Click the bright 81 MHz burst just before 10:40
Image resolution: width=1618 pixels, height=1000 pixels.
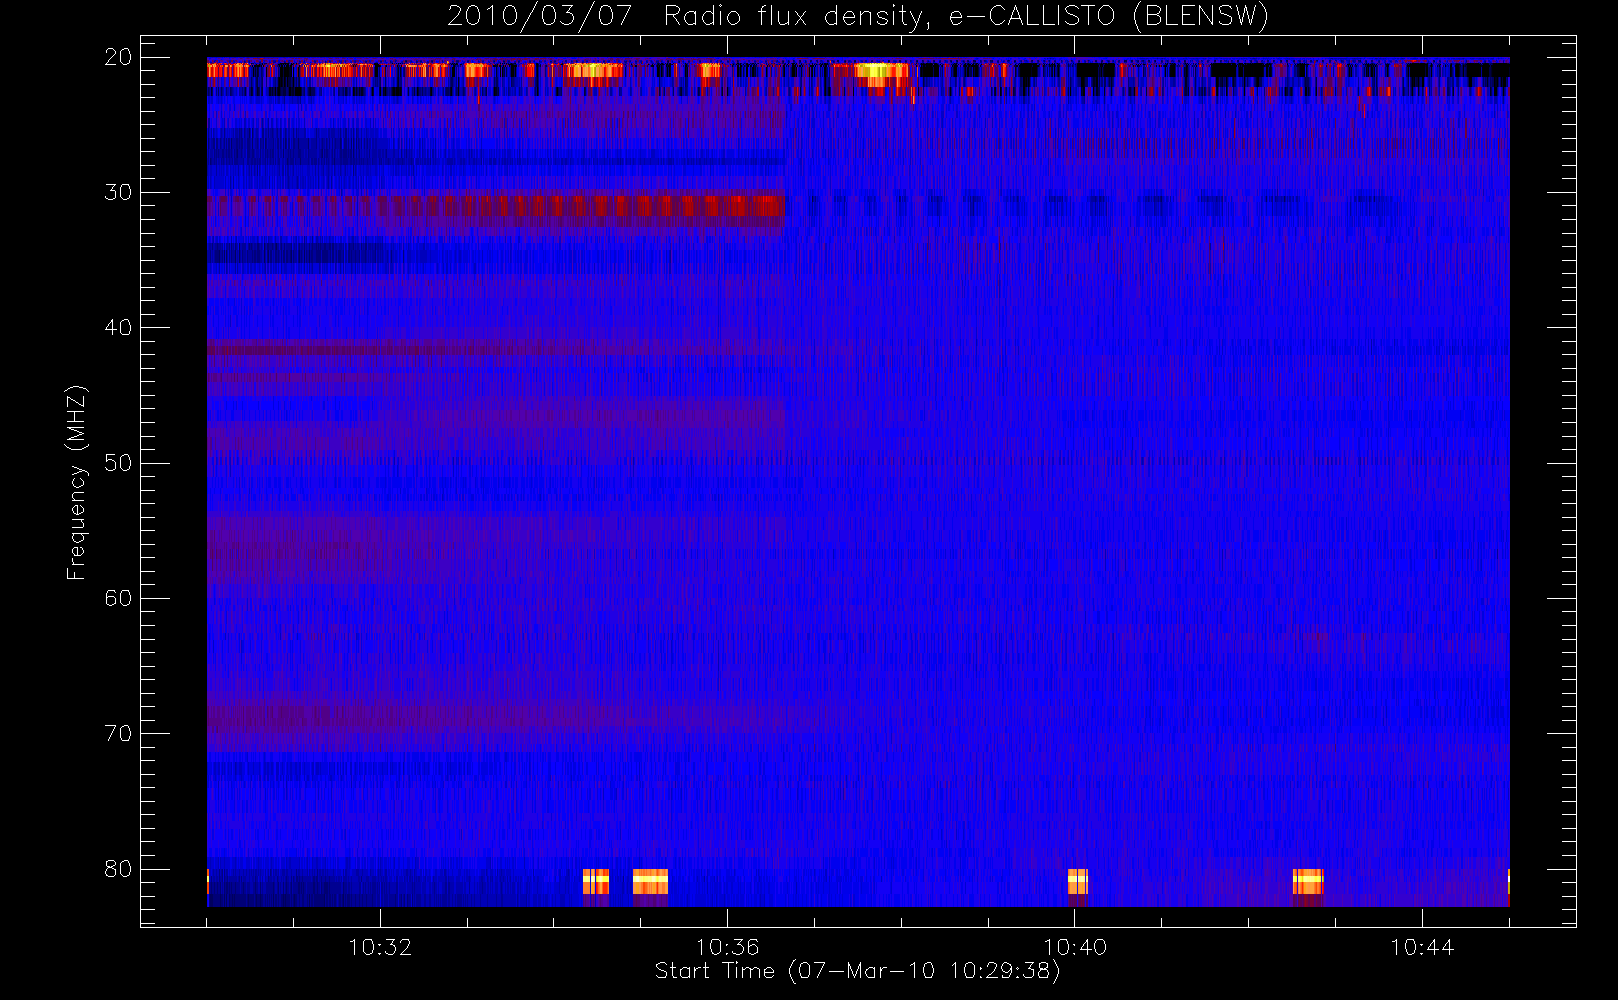point(1077,882)
